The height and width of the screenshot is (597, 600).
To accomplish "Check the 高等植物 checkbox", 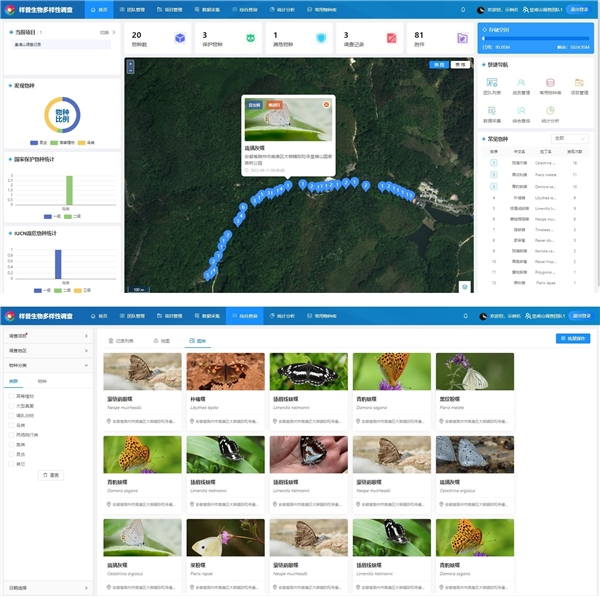I will click(11, 396).
